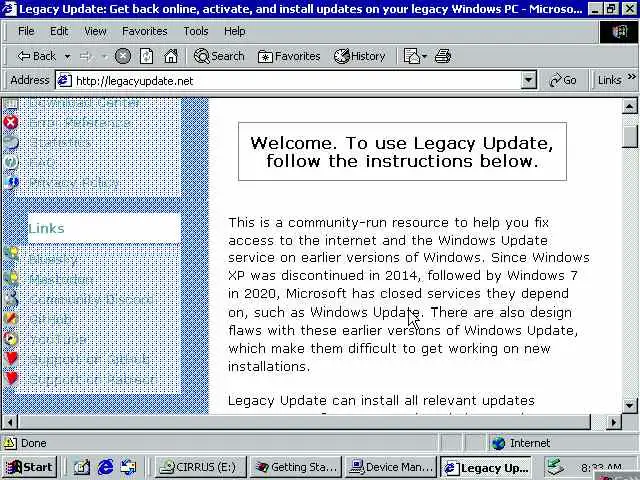This screenshot has width=640, height=480.
Task: Click the FAQ question mark icon
Action: point(11,162)
